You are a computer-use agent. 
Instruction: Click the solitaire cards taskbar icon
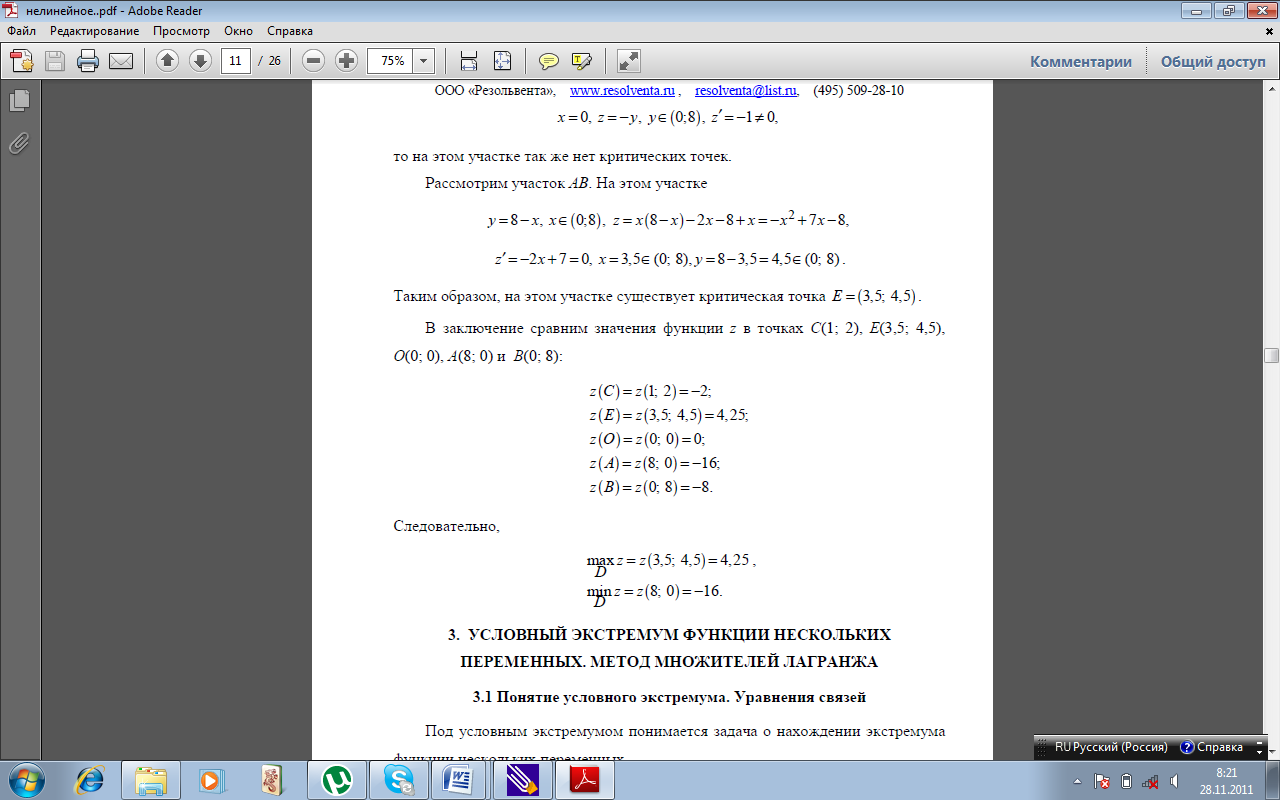[x=272, y=778]
